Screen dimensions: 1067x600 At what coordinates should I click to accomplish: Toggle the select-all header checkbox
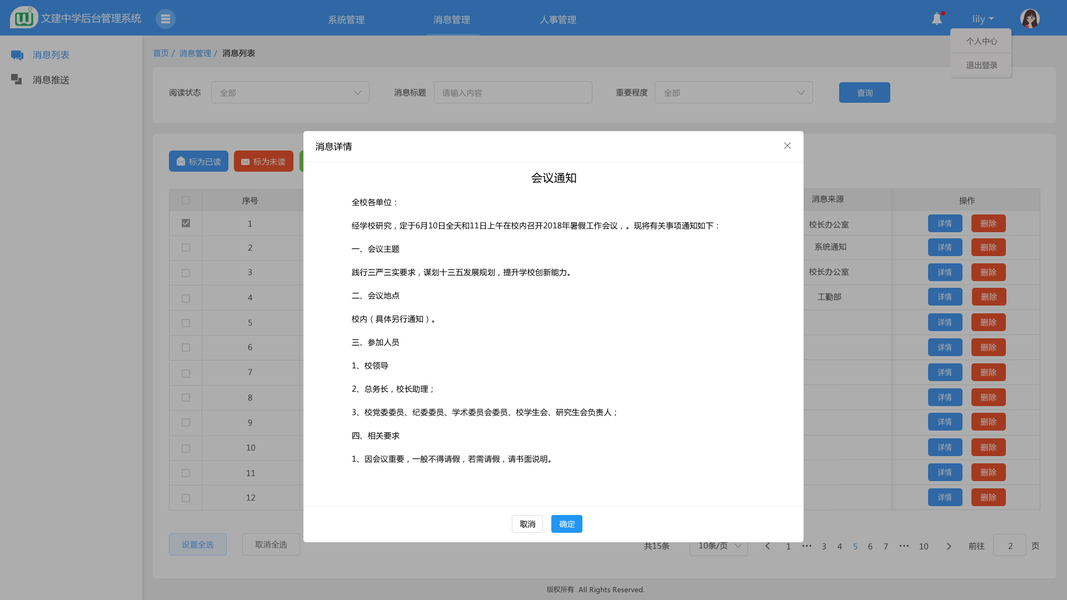(x=186, y=200)
